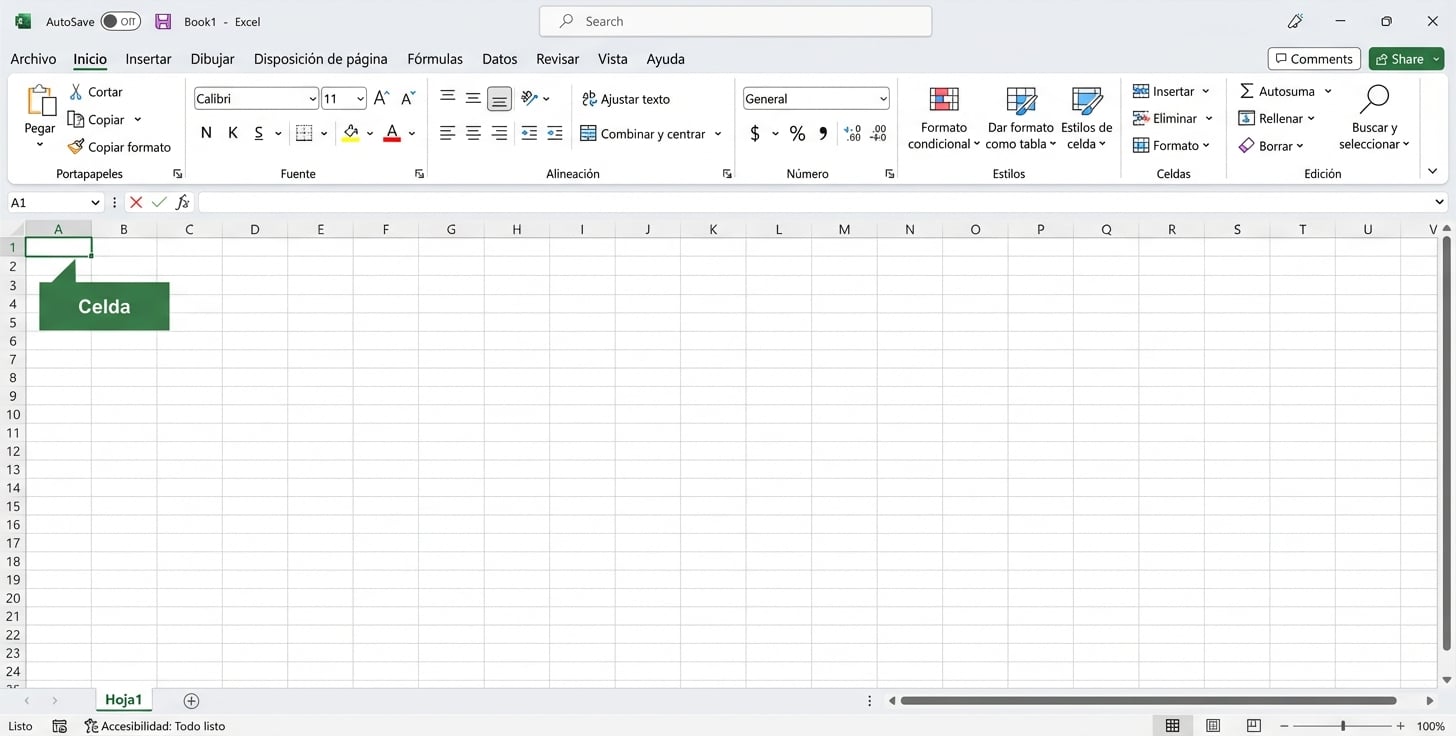Switch to the Fórmulas tab
1456x736 pixels.
point(435,59)
